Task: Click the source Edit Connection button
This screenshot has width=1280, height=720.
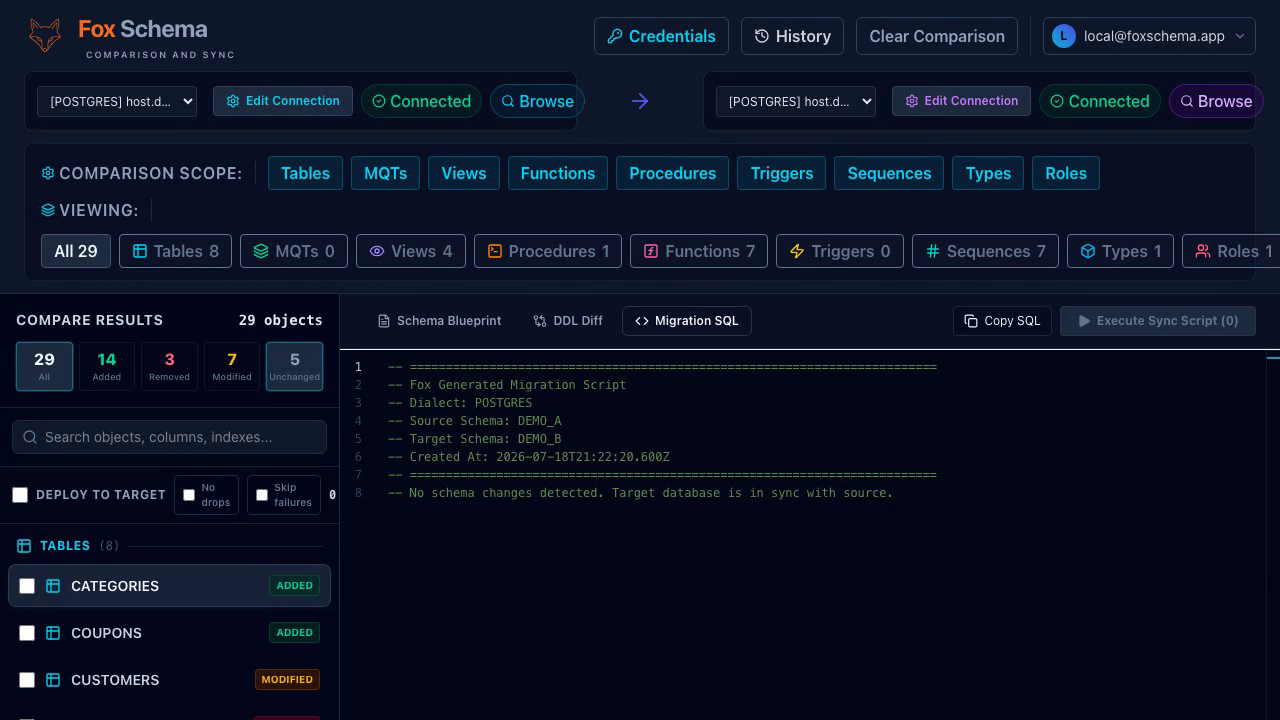Action: click(283, 101)
